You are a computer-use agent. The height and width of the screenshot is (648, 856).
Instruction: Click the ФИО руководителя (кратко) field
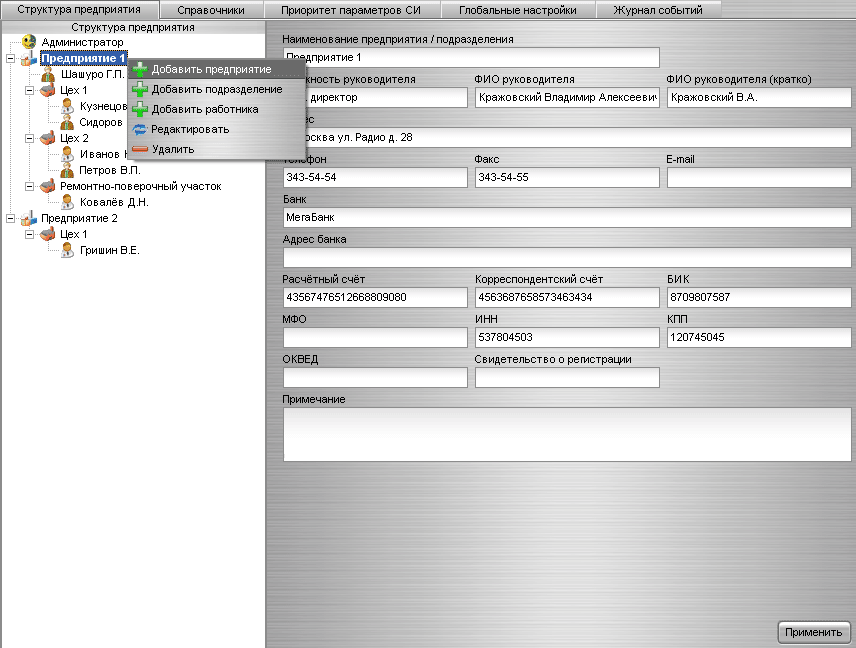click(759, 98)
